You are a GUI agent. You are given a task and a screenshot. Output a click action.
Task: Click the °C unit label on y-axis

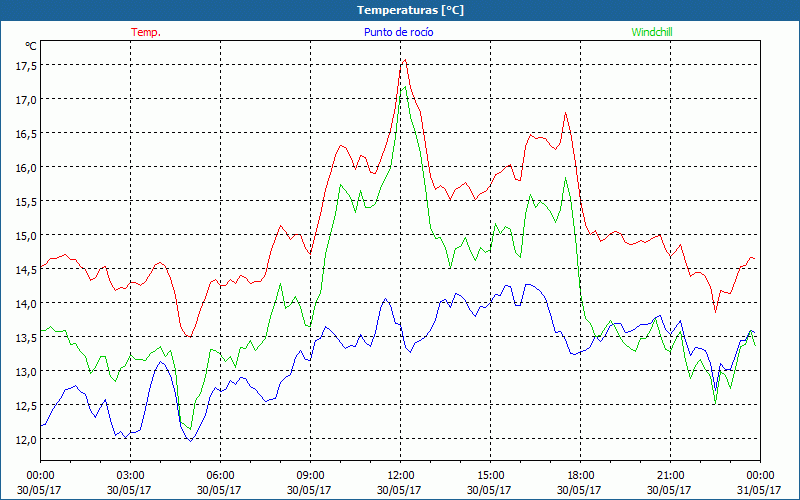pos(31,46)
